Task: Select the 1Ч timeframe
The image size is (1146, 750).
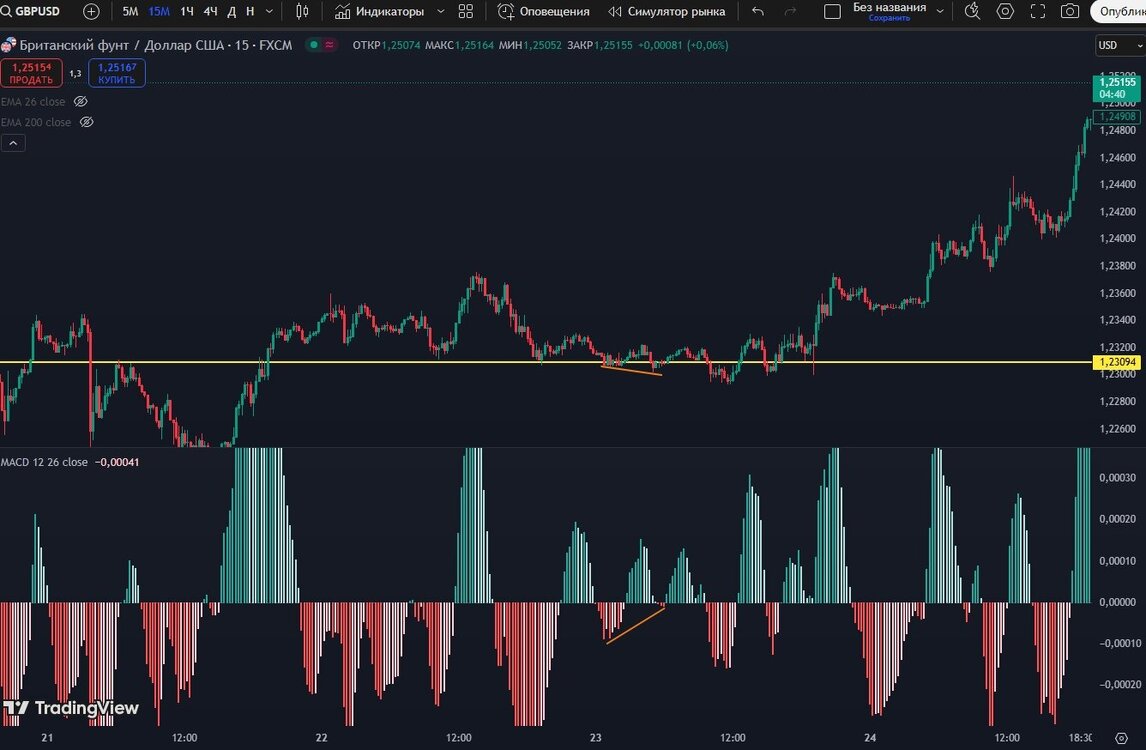Action: tap(187, 12)
